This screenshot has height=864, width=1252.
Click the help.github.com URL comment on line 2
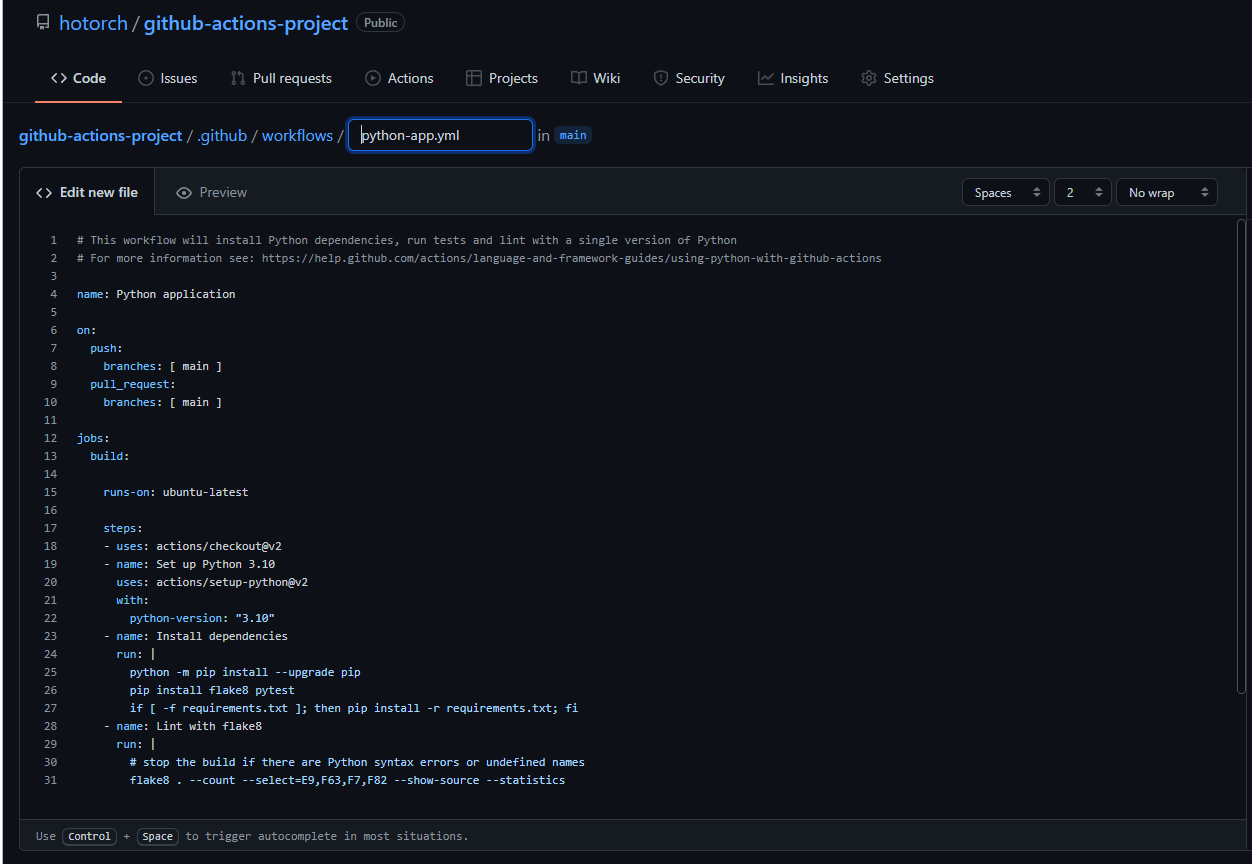[x=572, y=258]
